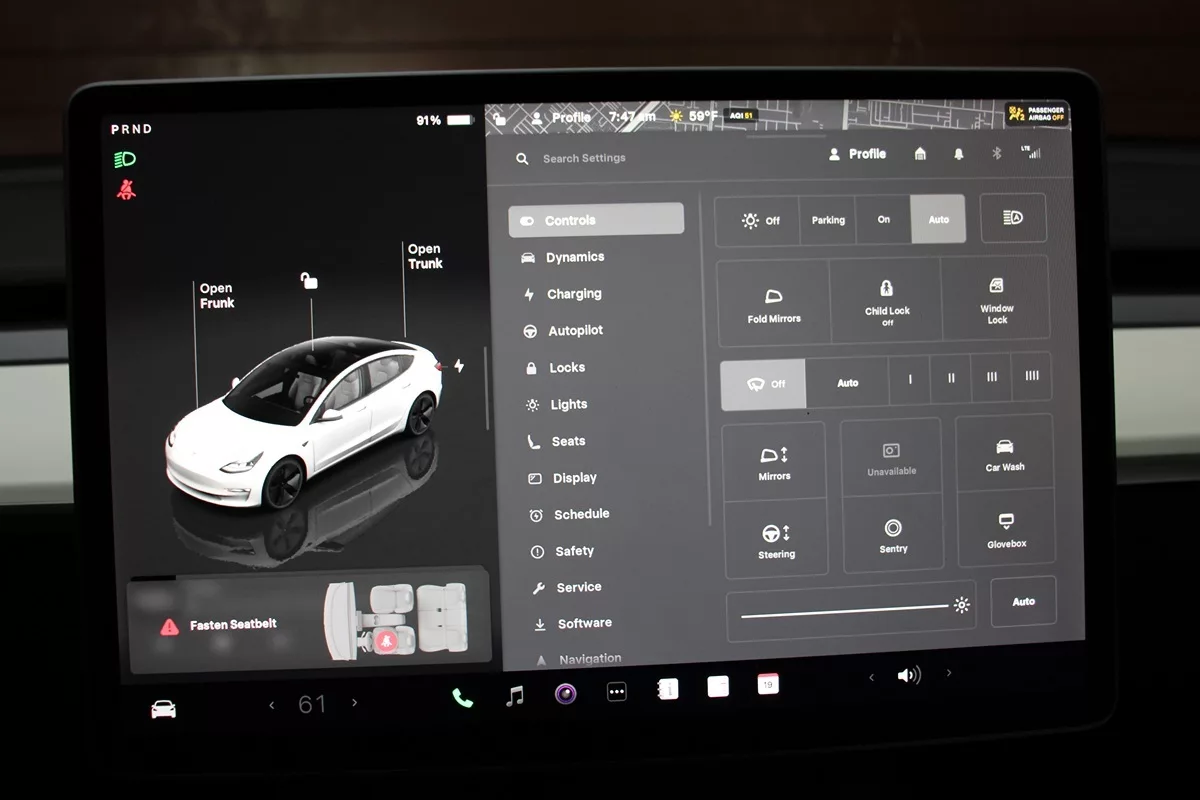The image size is (1200, 800).
Task: Decrease volume with left chevron
Action: tap(871, 678)
